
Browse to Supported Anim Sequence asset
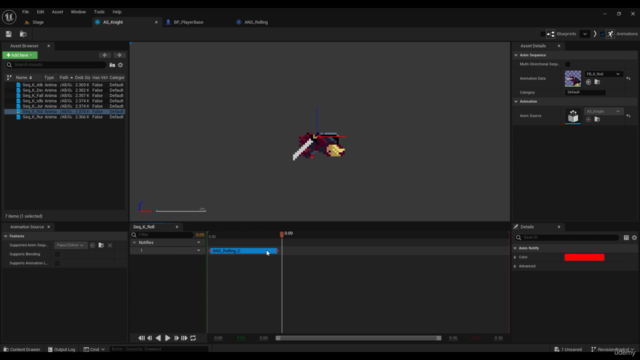[101, 245]
